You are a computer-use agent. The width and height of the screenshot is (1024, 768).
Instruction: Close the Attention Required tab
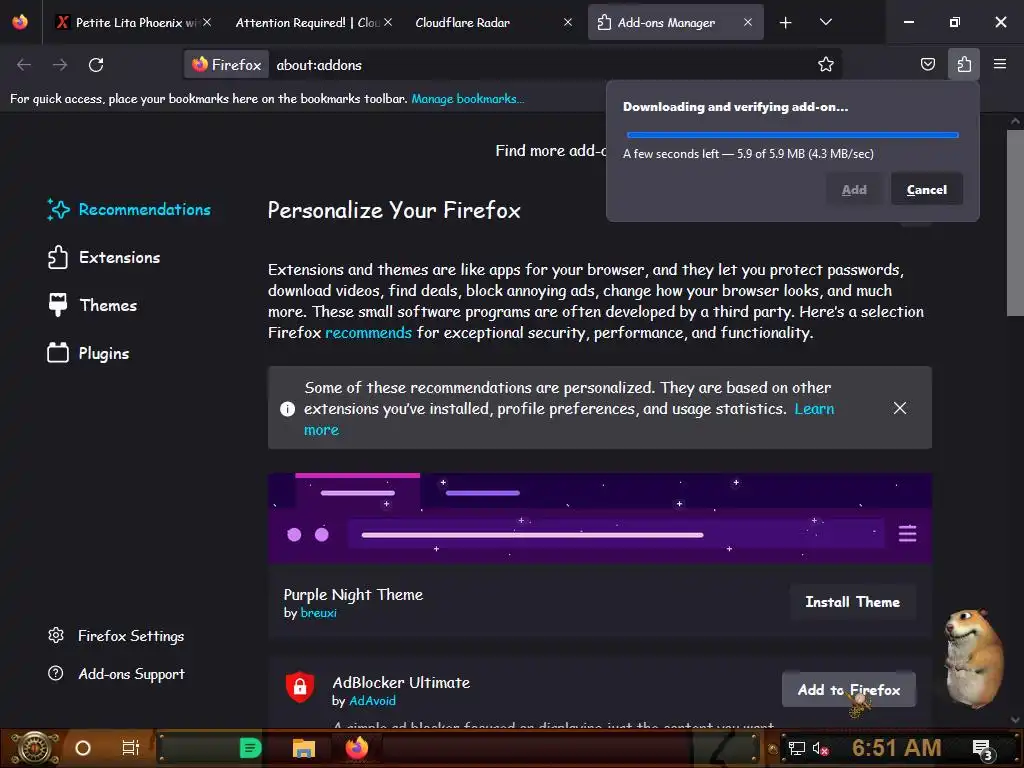pyautogui.click(x=388, y=22)
